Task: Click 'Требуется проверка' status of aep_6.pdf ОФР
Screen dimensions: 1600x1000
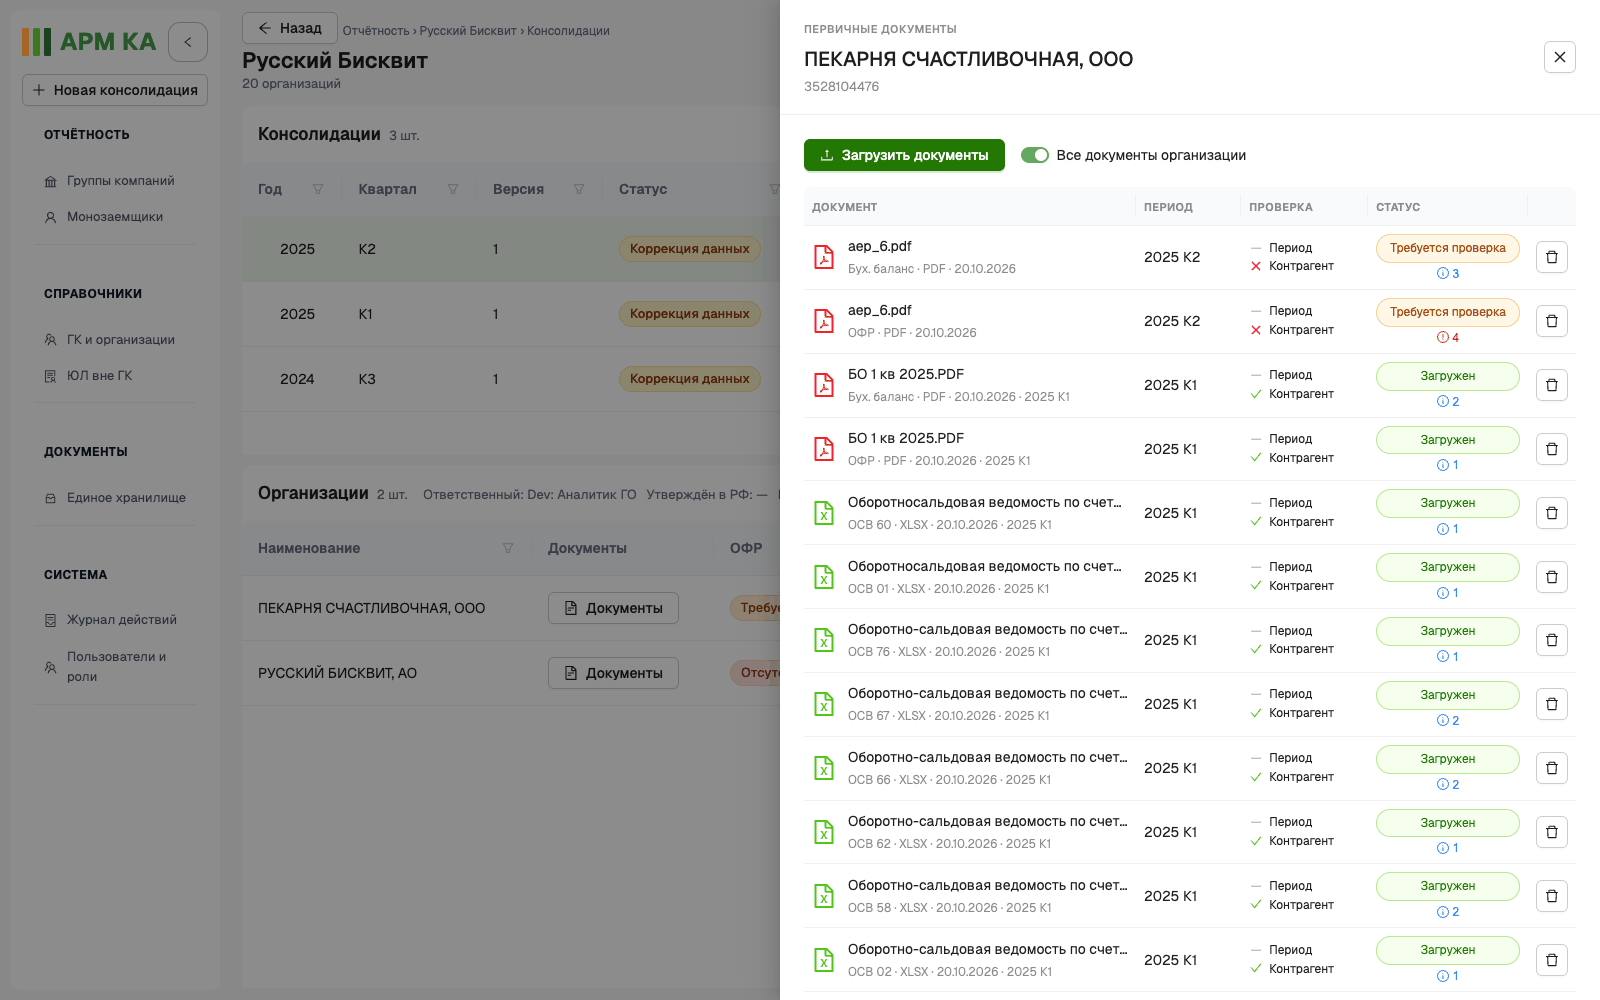Action: pos(1447,312)
